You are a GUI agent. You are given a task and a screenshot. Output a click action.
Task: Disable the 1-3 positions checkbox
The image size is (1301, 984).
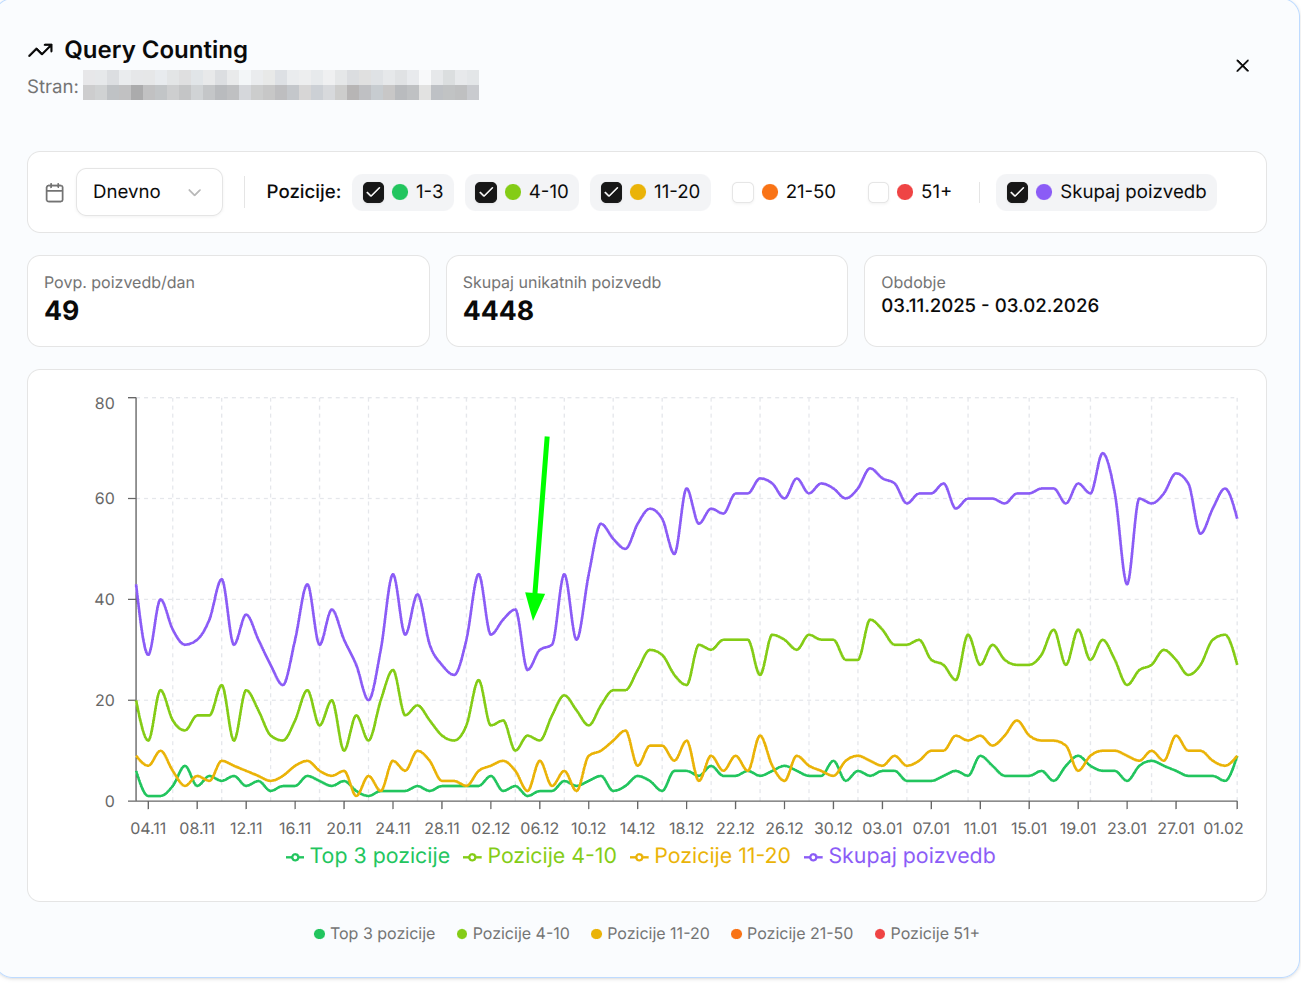[x=373, y=192]
